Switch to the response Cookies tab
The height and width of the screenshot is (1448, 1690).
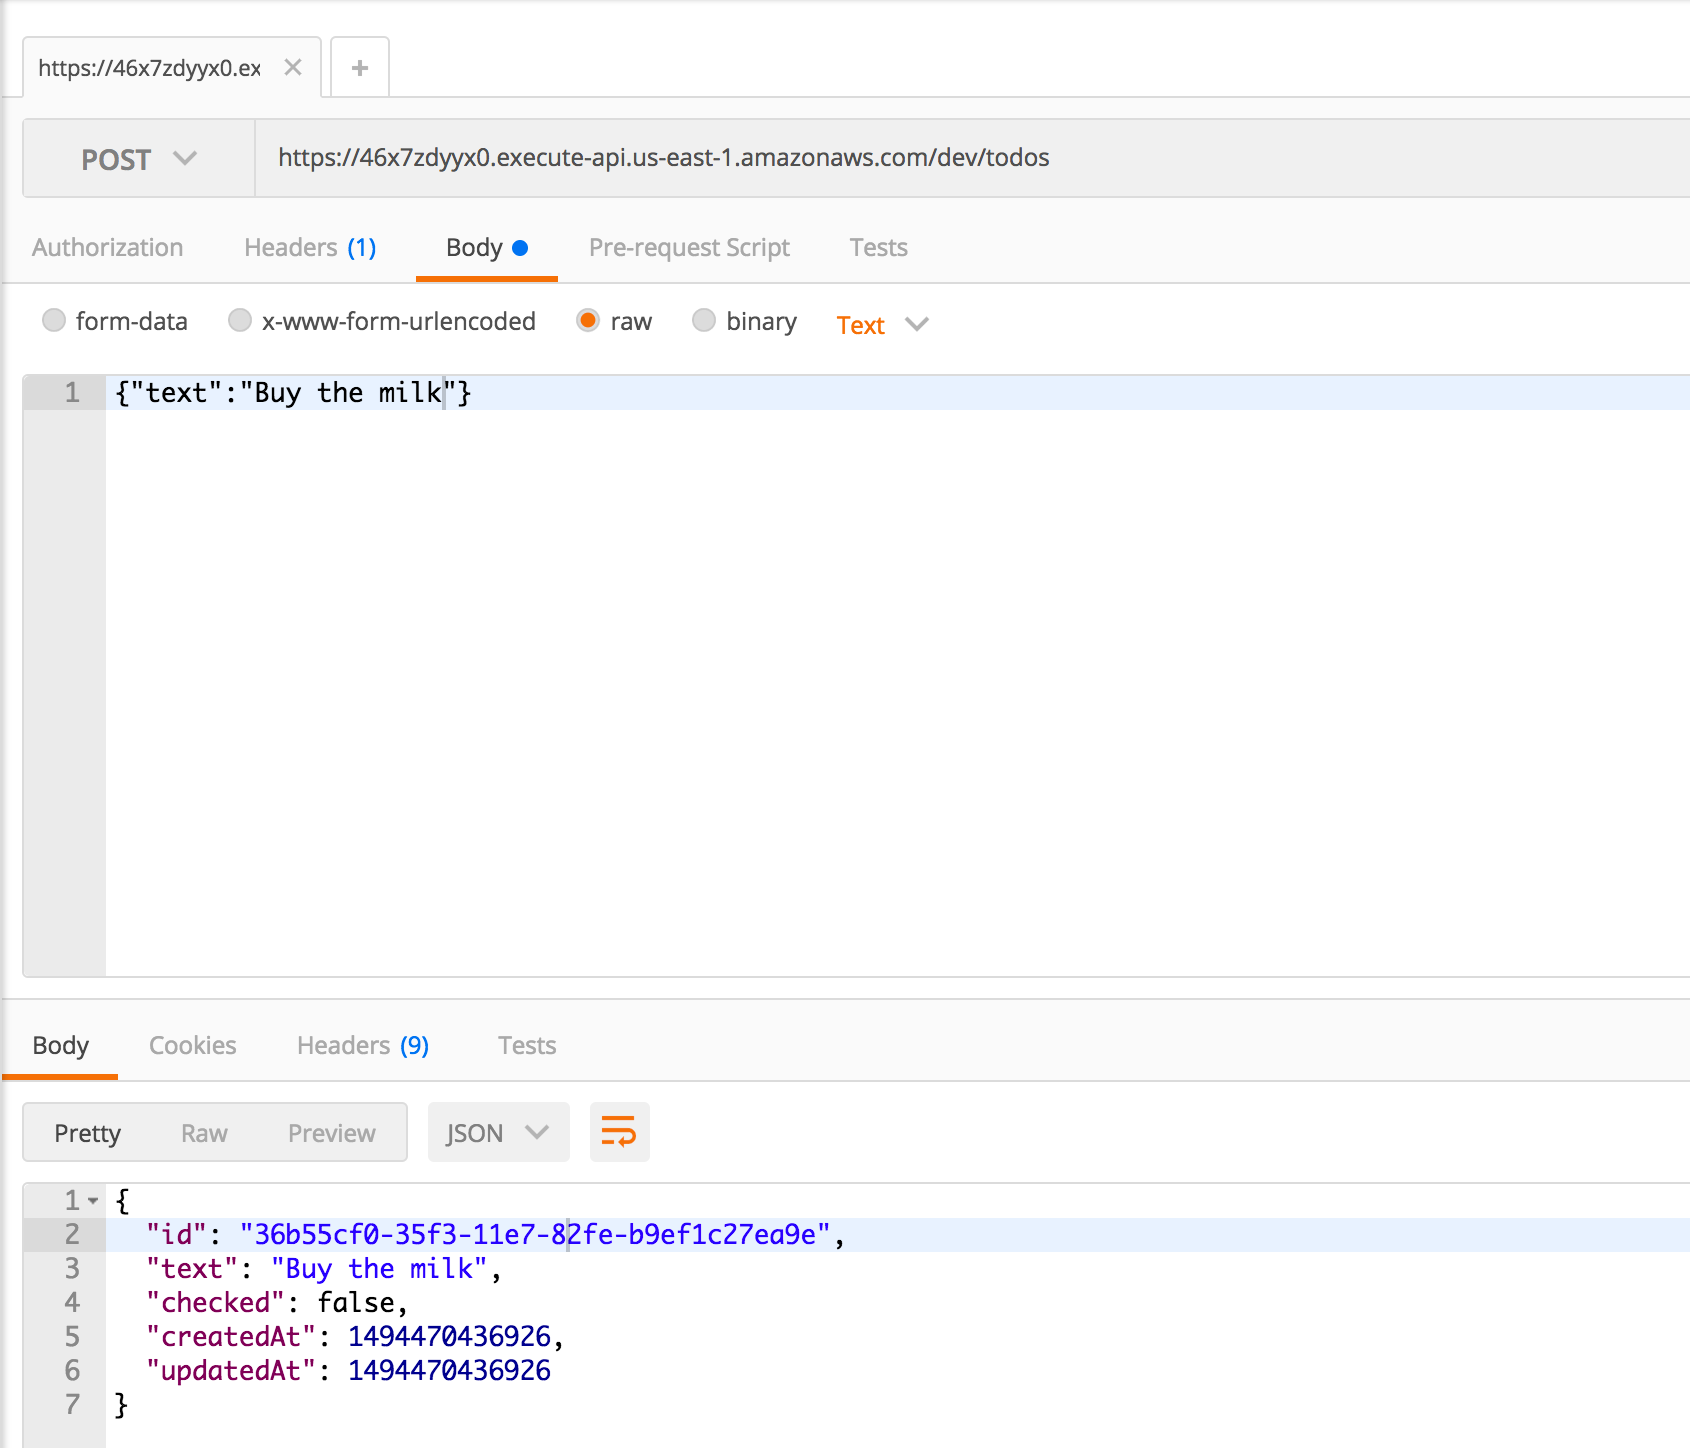pos(192,1045)
